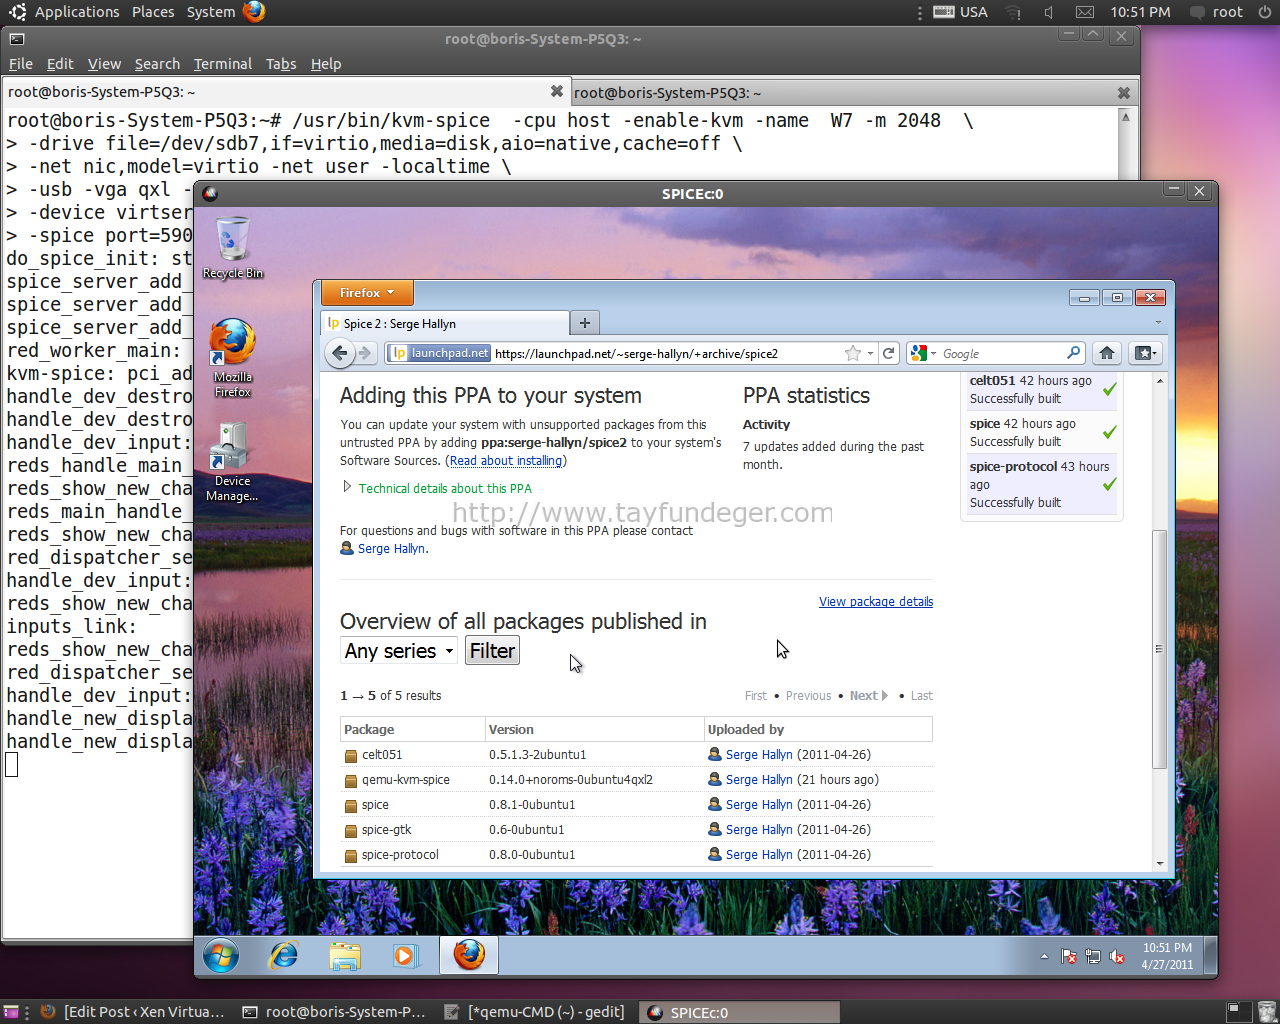1280x1024 pixels.
Task: Click the launchpad.net site identity button
Action: point(440,353)
